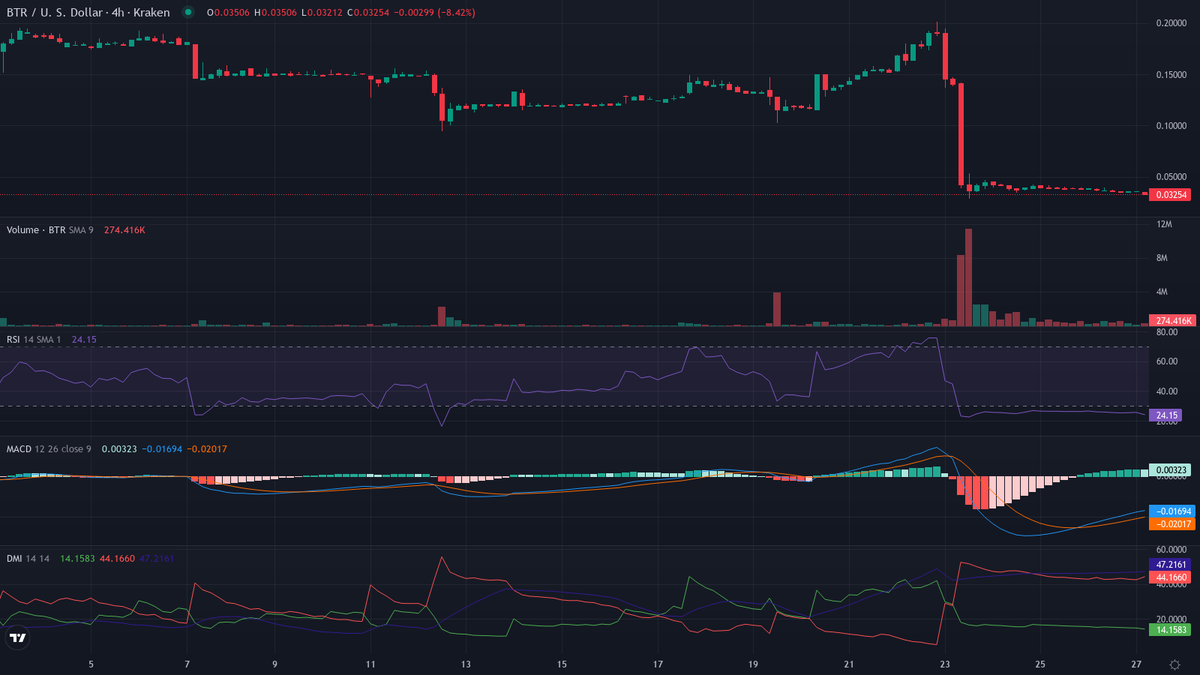Click date label 27 on time axis

click(x=1137, y=664)
